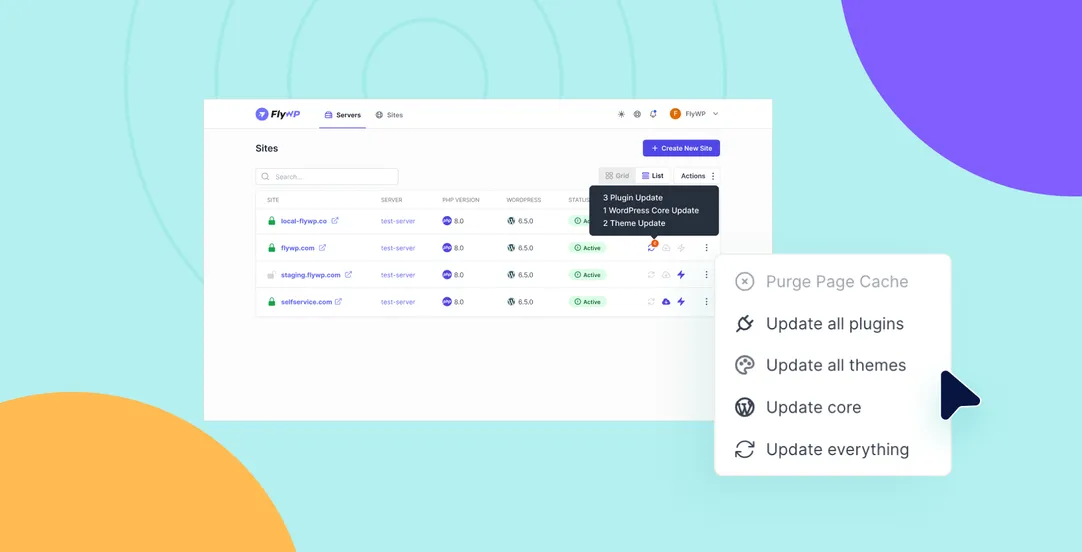Click the grey unlocked icon for staging.flywp.com
The image size is (1082, 552).
[271, 275]
